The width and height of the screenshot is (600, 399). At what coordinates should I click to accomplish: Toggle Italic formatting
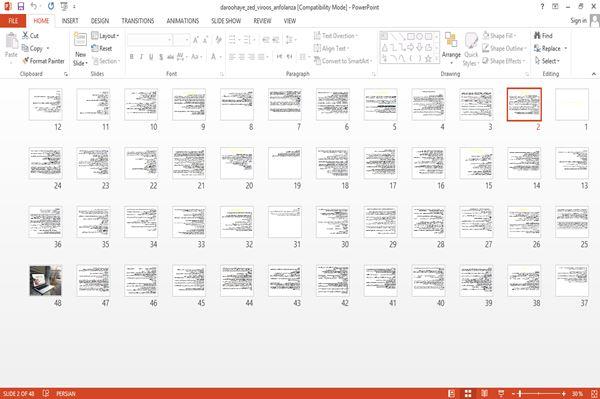pos(142,57)
